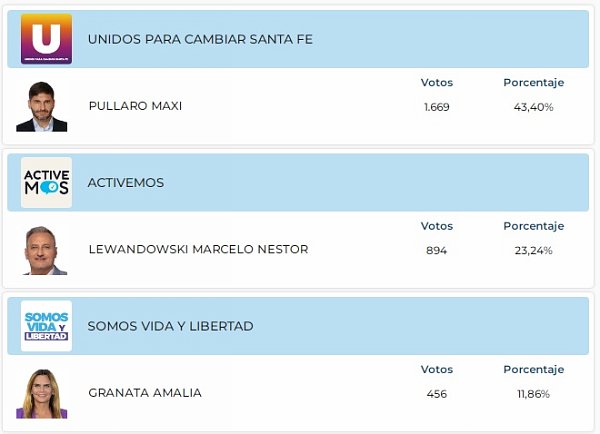Click the 11,86% percentage value
Screen dimensions: 600x434
point(534,394)
